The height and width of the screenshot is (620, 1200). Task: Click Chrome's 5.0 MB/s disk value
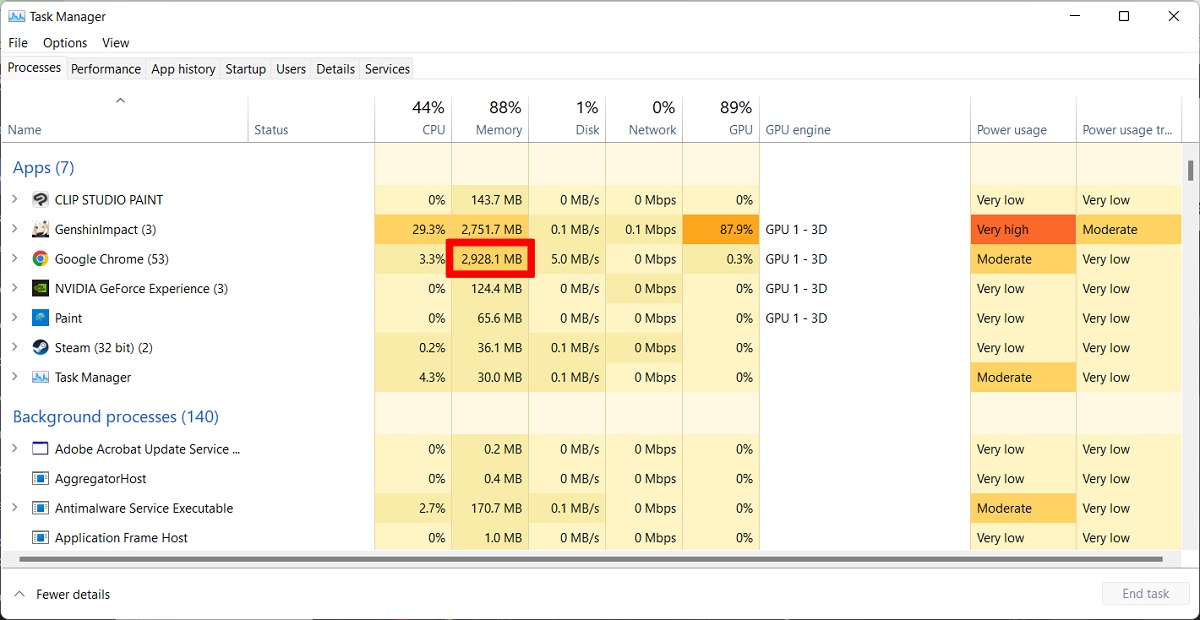567,259
